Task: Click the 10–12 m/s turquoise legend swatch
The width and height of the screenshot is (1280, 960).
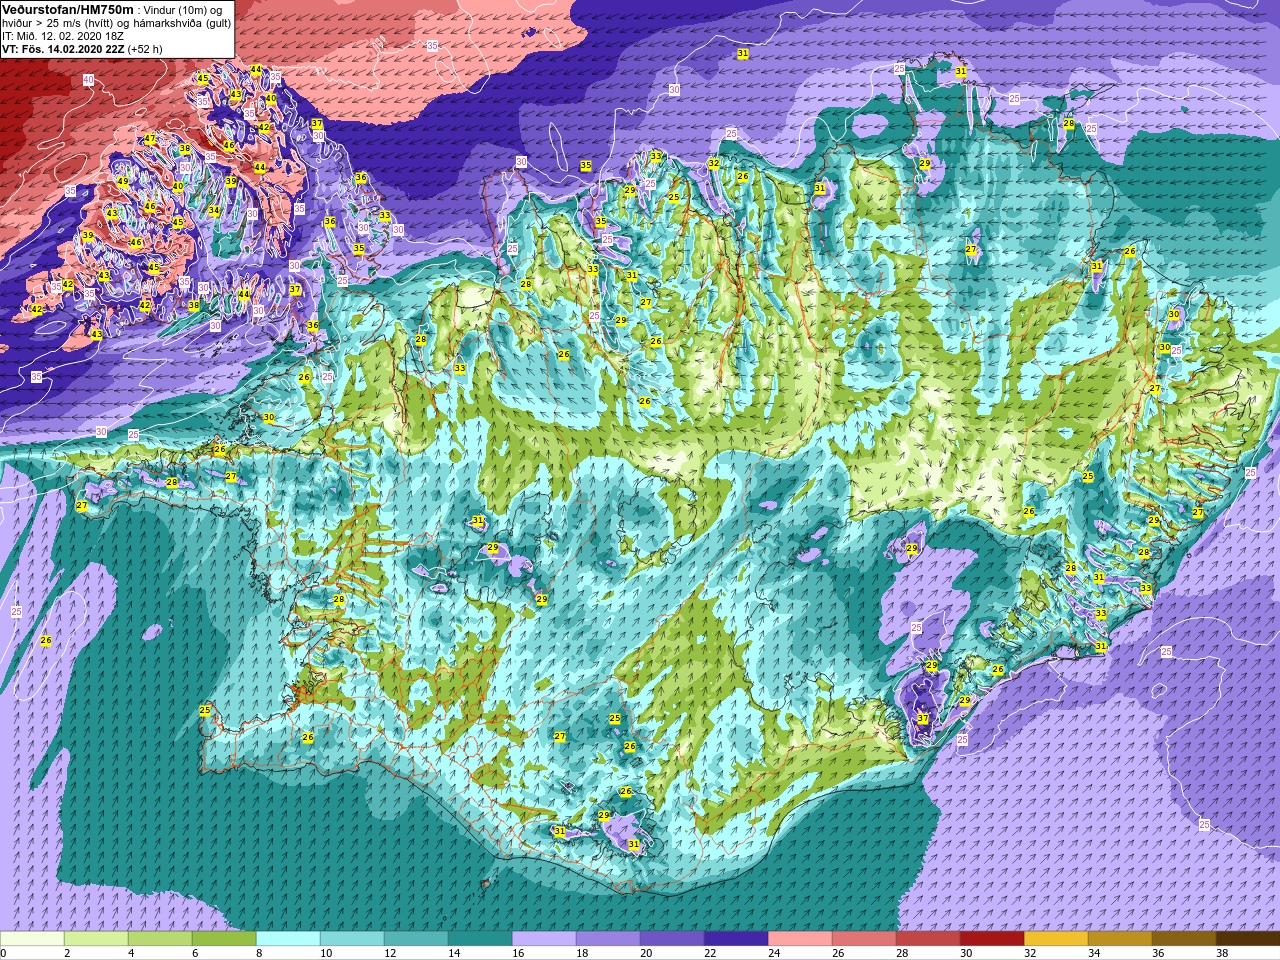Action: pos(352,939)
